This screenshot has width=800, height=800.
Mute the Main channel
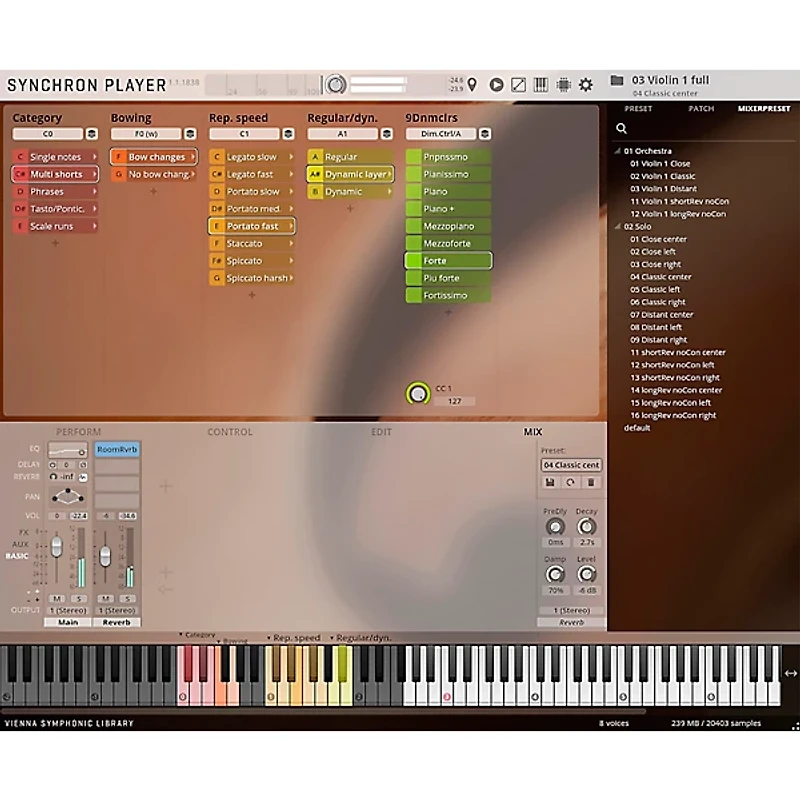pos(57,598)
